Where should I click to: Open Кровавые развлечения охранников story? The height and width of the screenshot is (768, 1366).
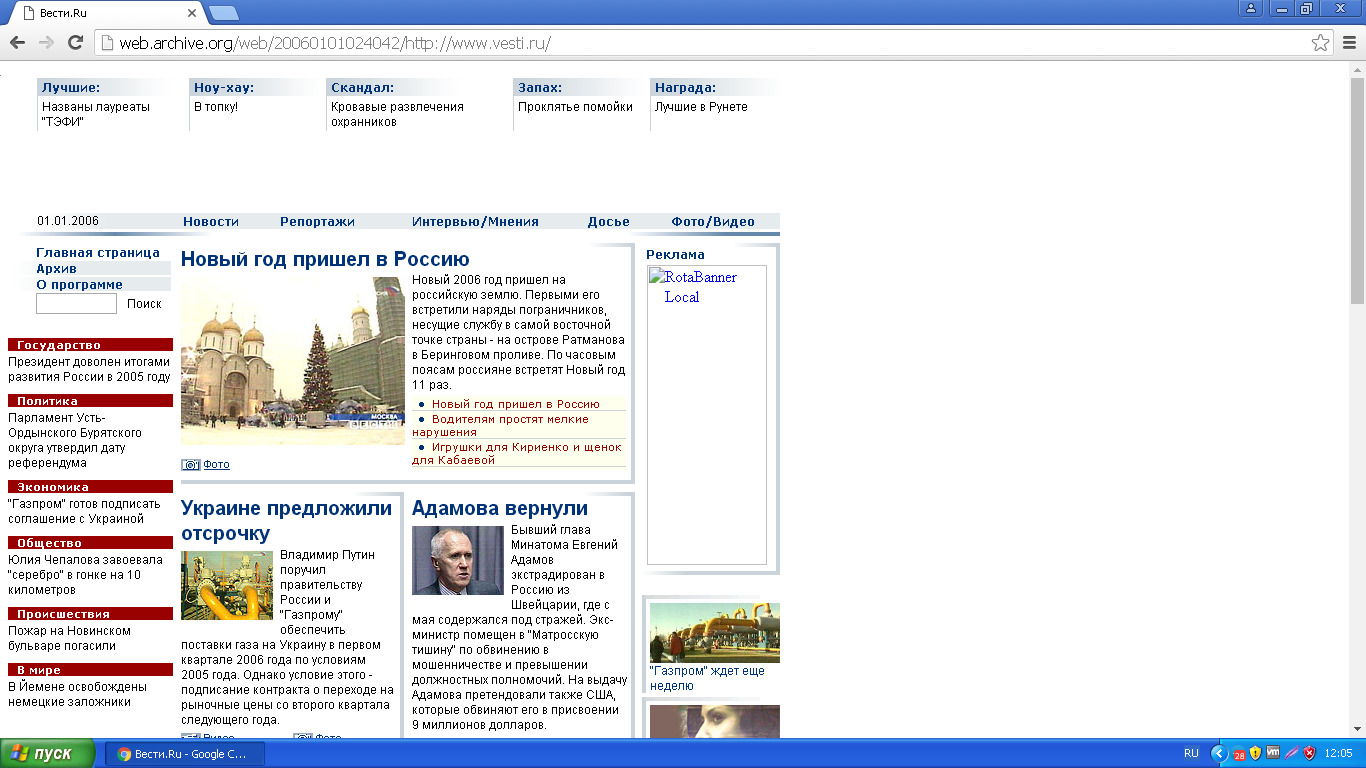(x=398, y=114)
